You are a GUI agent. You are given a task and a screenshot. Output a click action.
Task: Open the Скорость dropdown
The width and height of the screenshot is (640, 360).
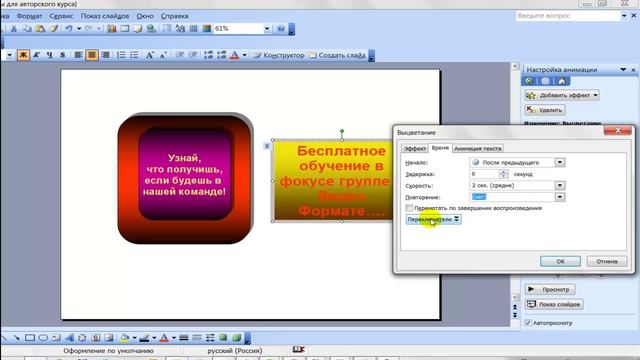(560, 185)
